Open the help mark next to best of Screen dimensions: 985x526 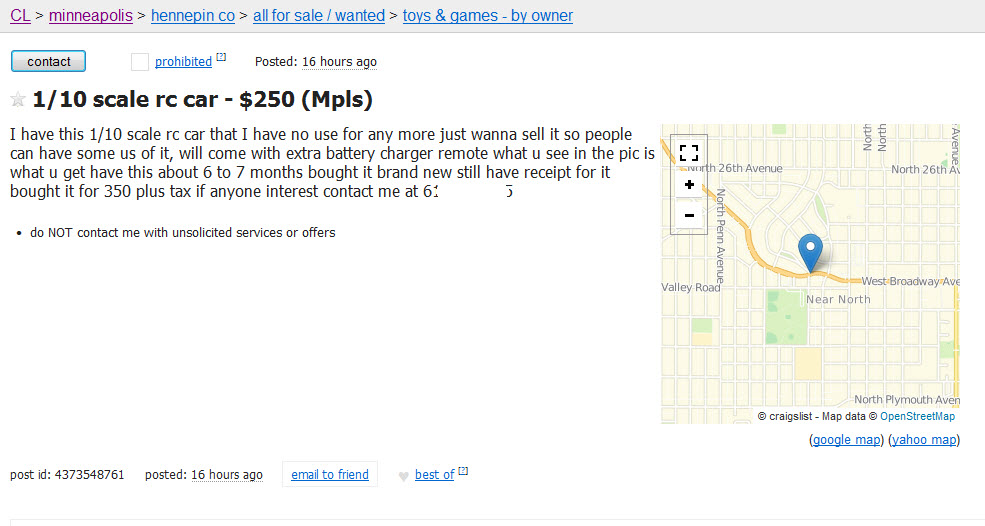click(463, 470)
